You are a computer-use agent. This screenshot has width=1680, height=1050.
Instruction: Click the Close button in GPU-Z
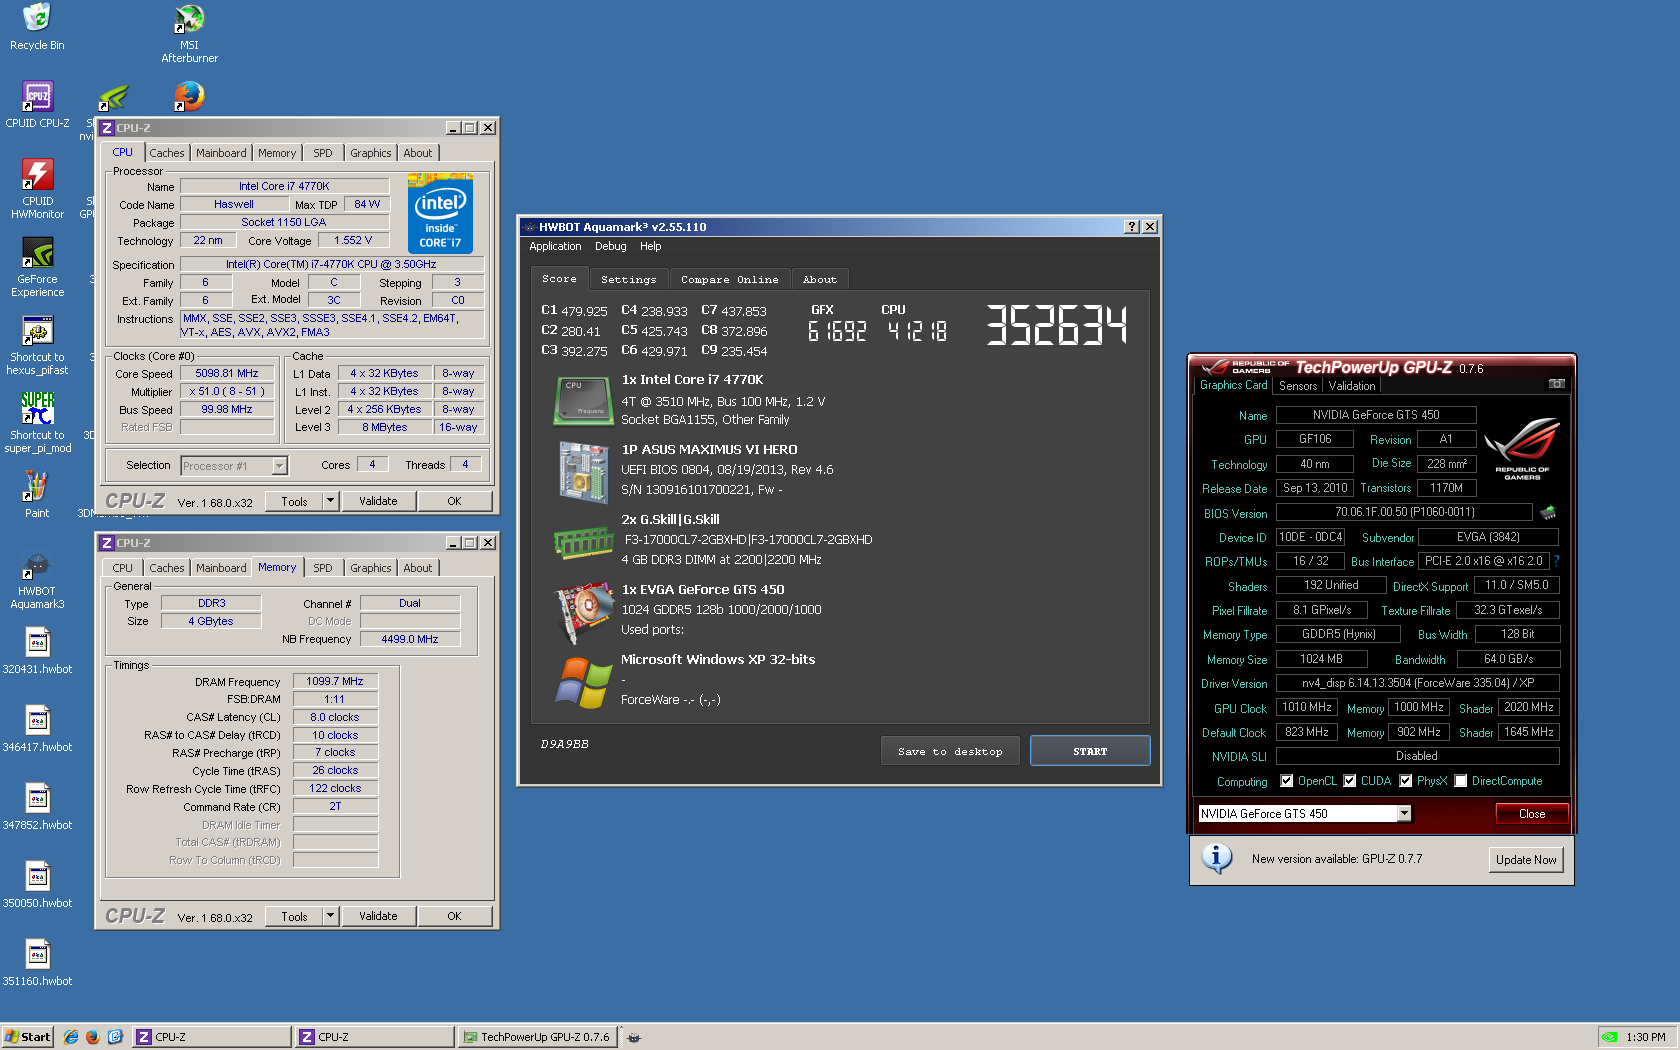coord(1532,814)
